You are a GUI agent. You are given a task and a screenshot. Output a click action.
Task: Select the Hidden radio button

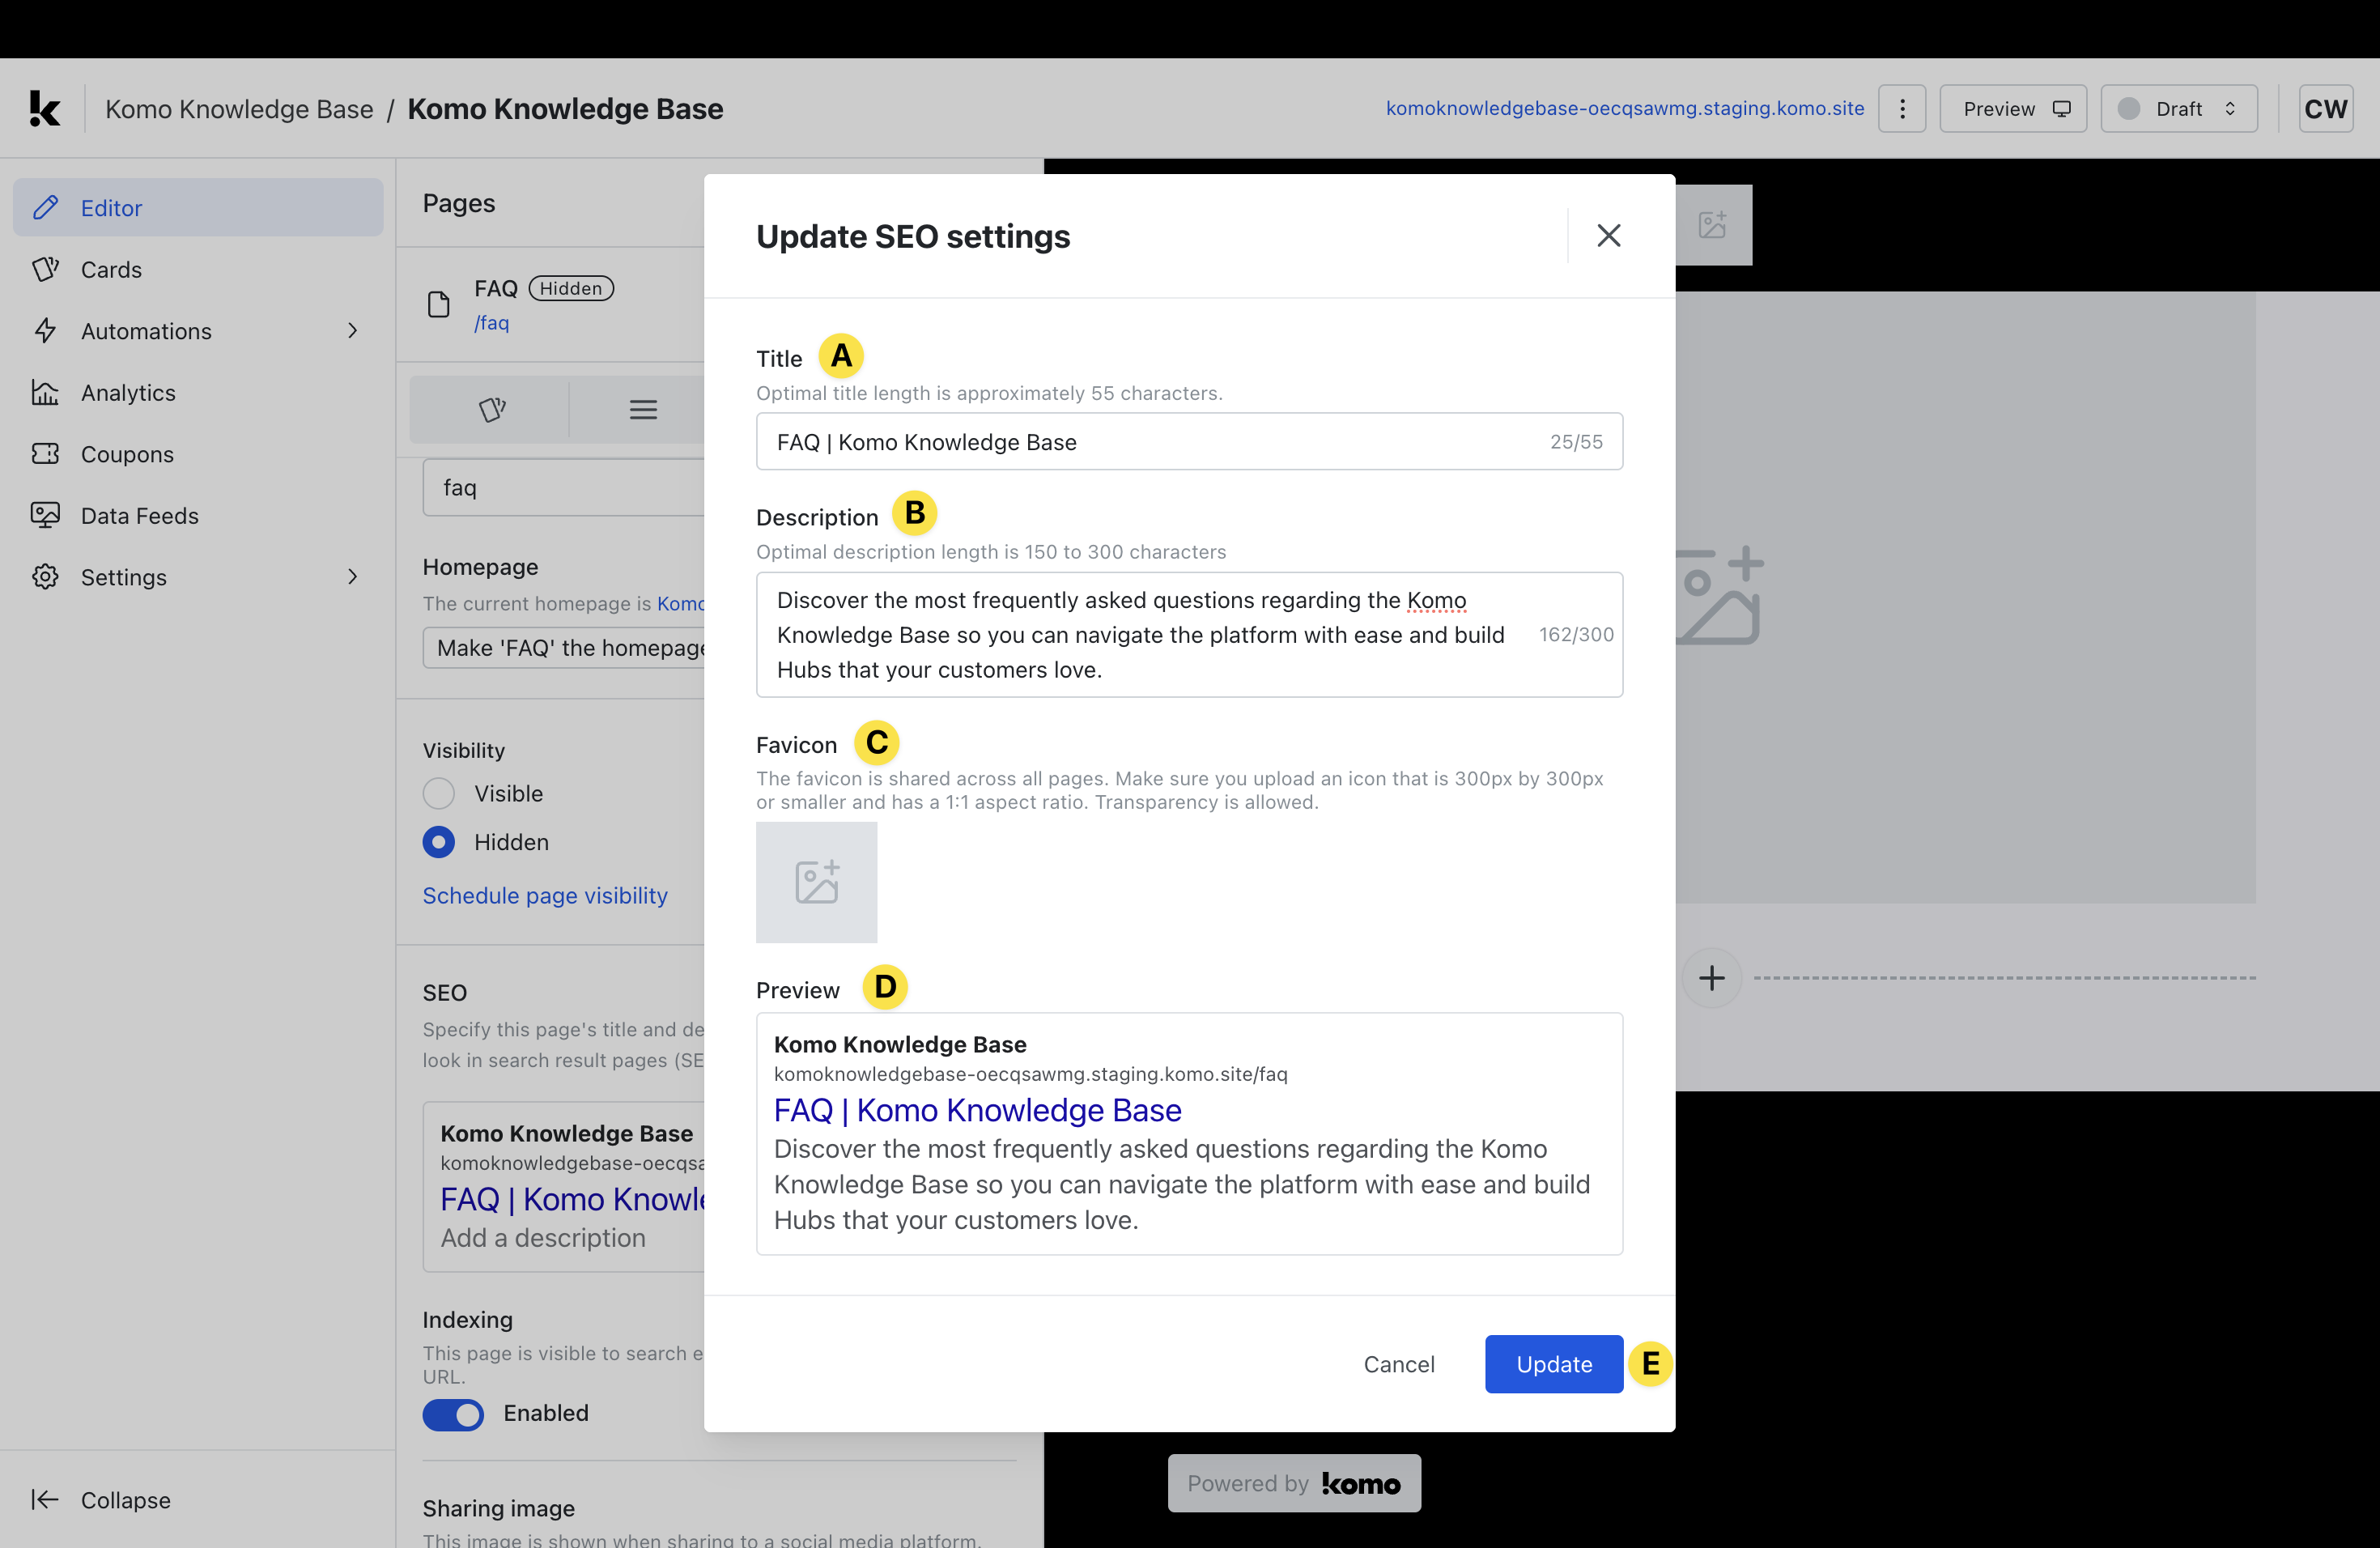438,842
